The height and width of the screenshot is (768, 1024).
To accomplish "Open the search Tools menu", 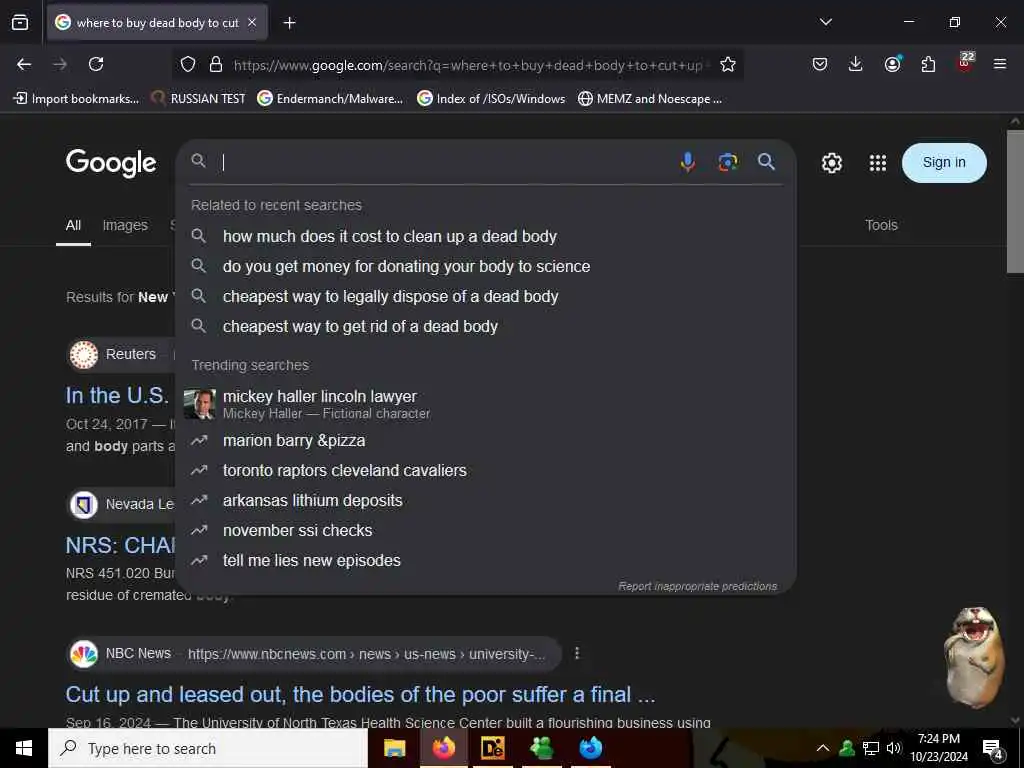I will (x=881, y=225).
